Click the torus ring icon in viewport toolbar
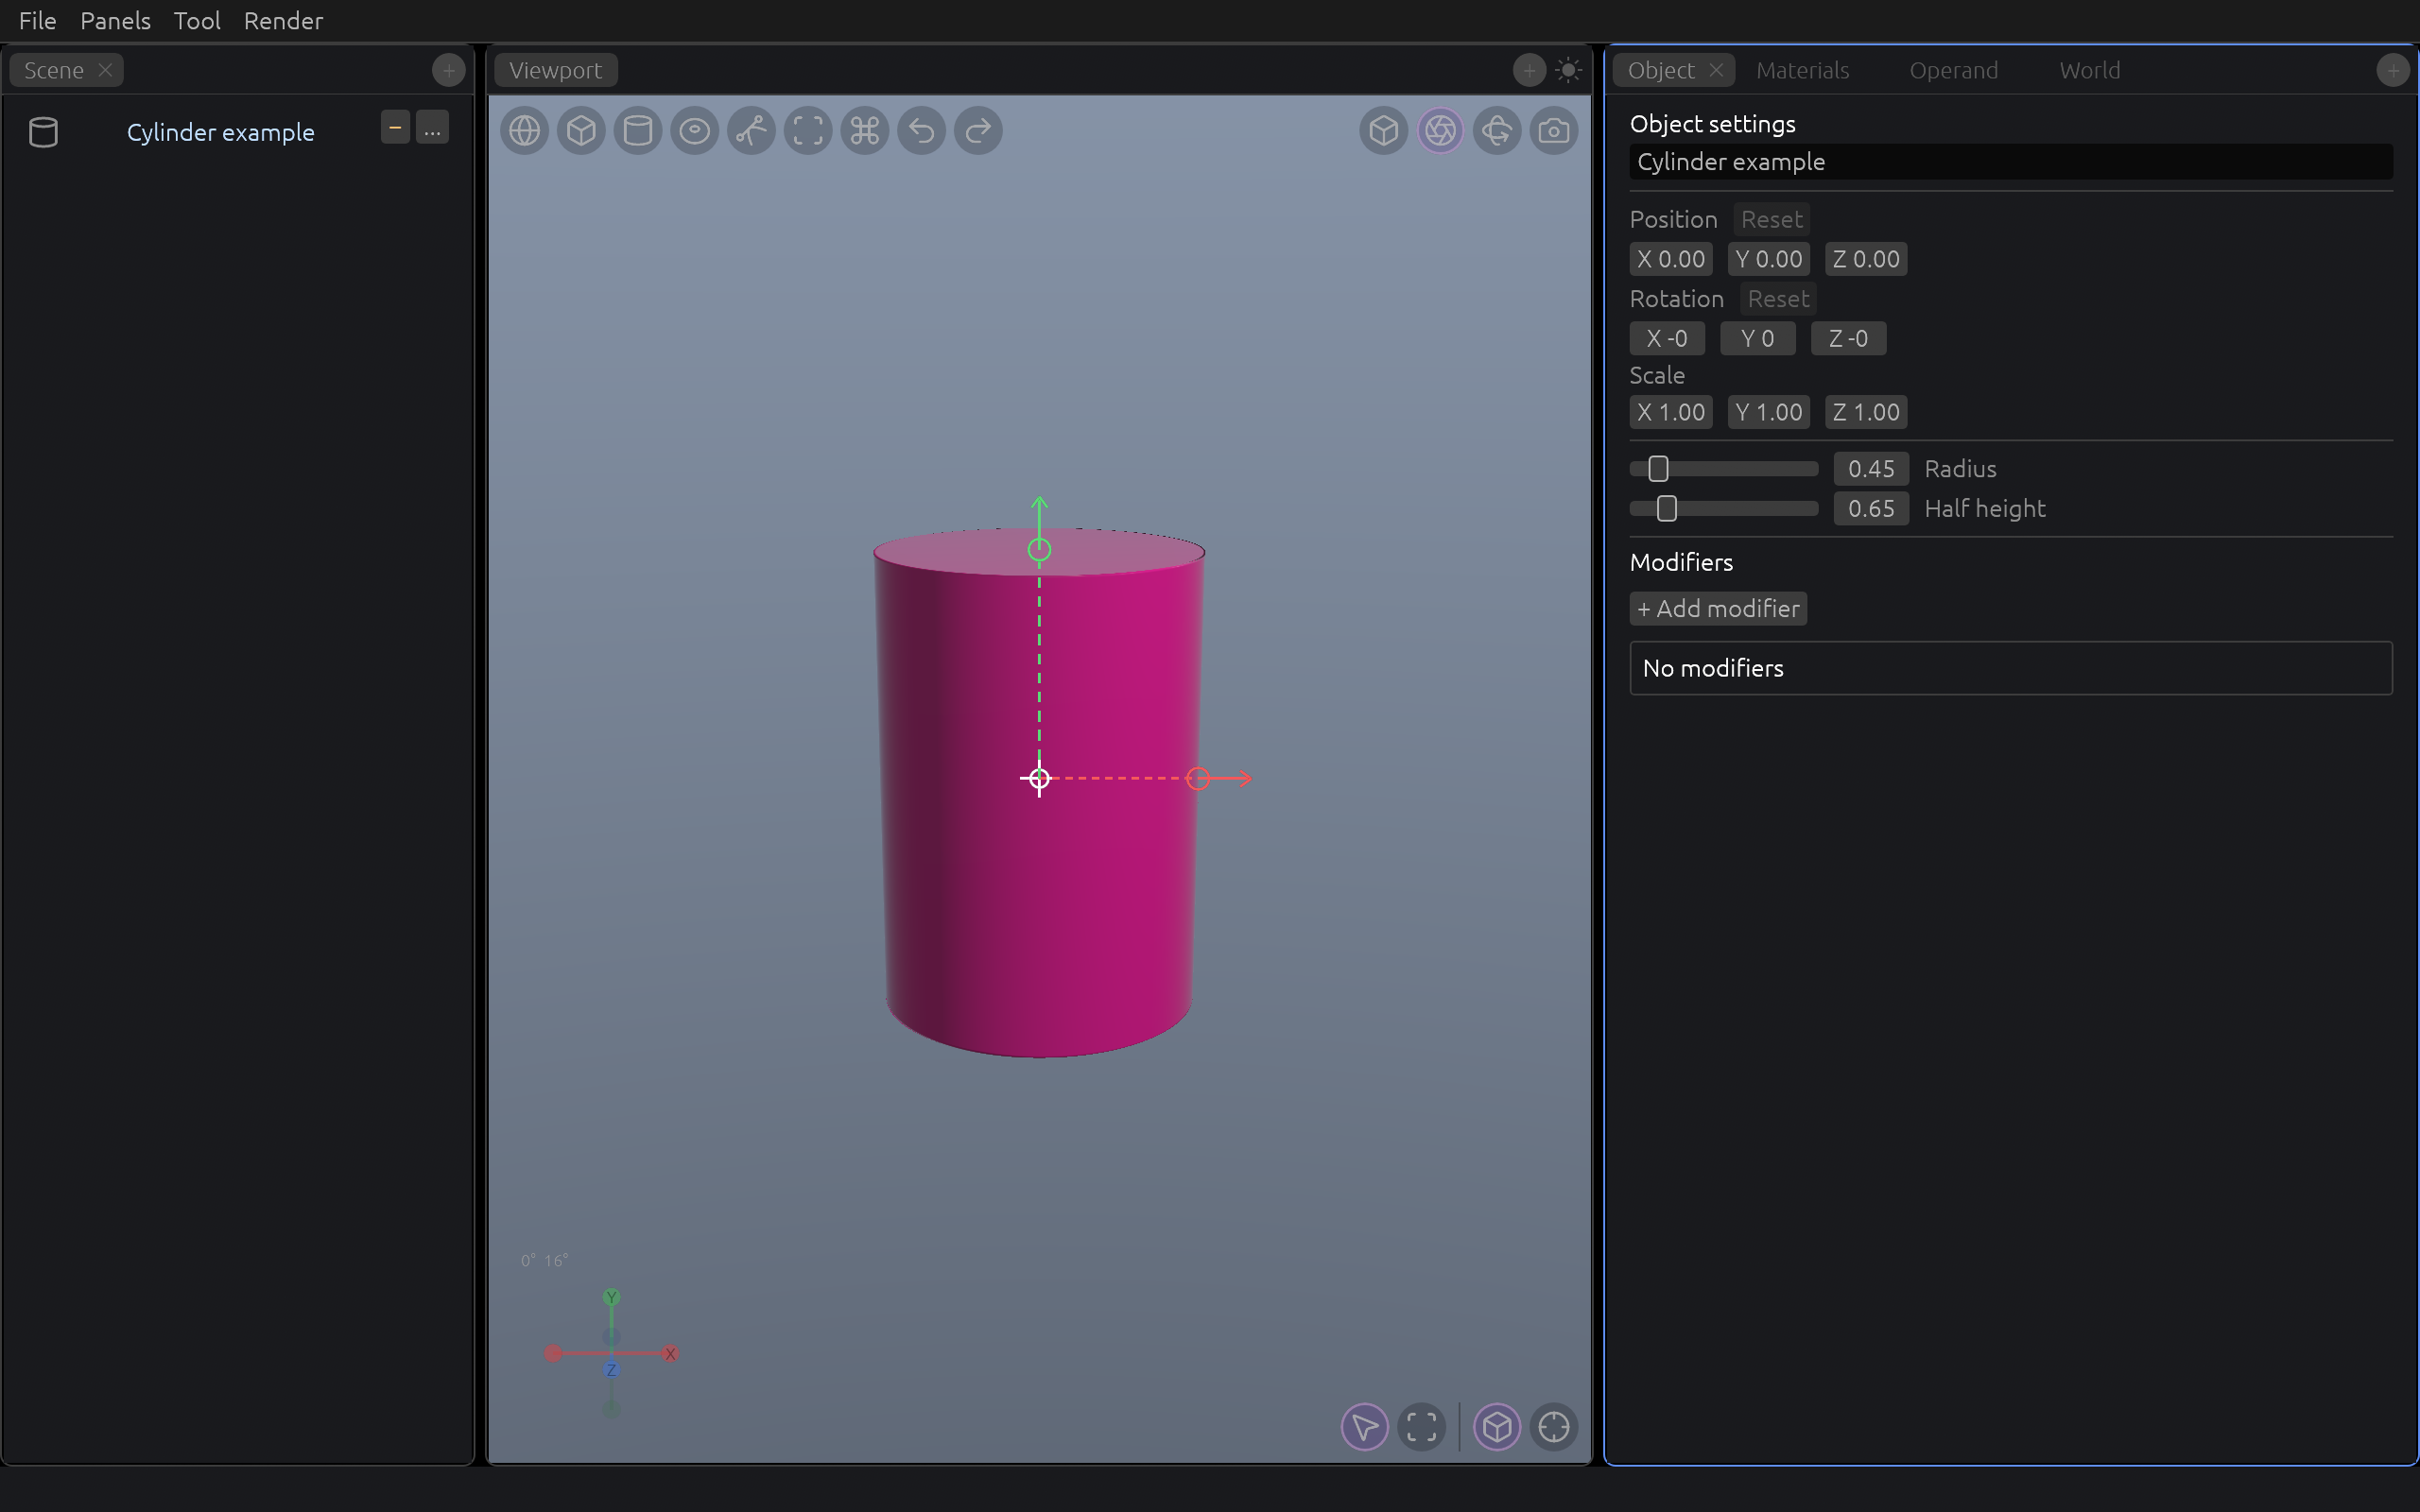This screenshot has height=1512, width=2420. 695,130
